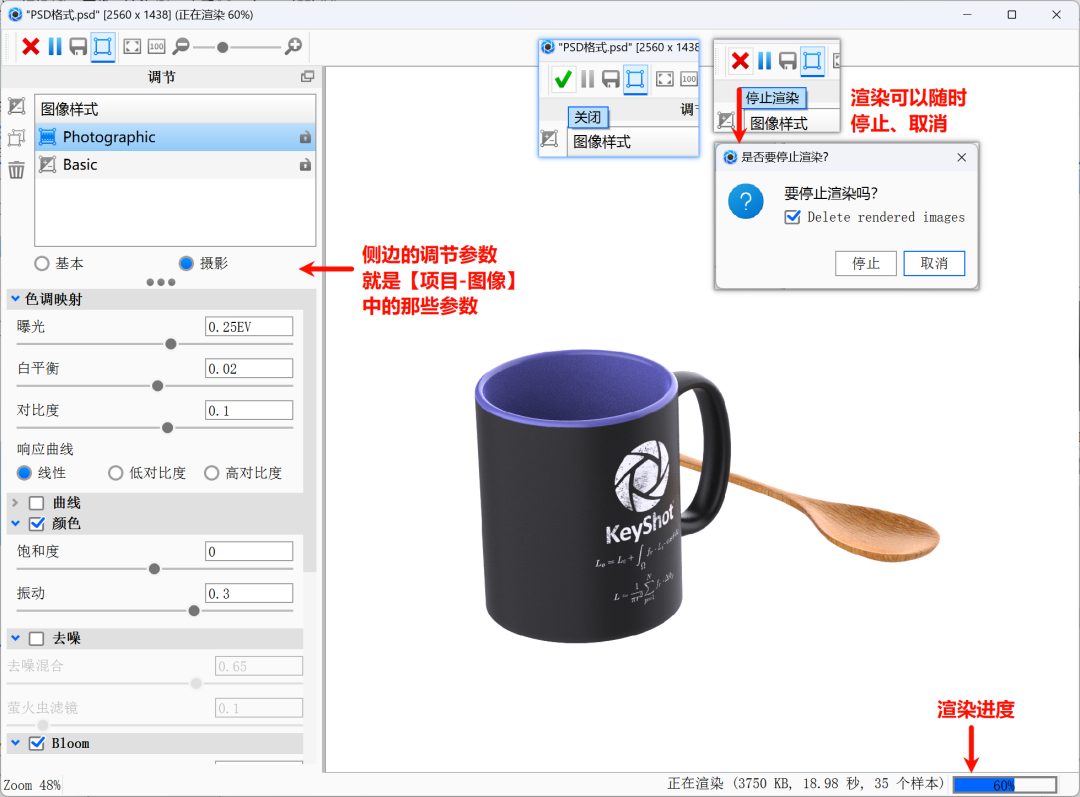Screen dimensions: 1080x797
Task: Click the 白平衡 slider handle
Action: 158,386
